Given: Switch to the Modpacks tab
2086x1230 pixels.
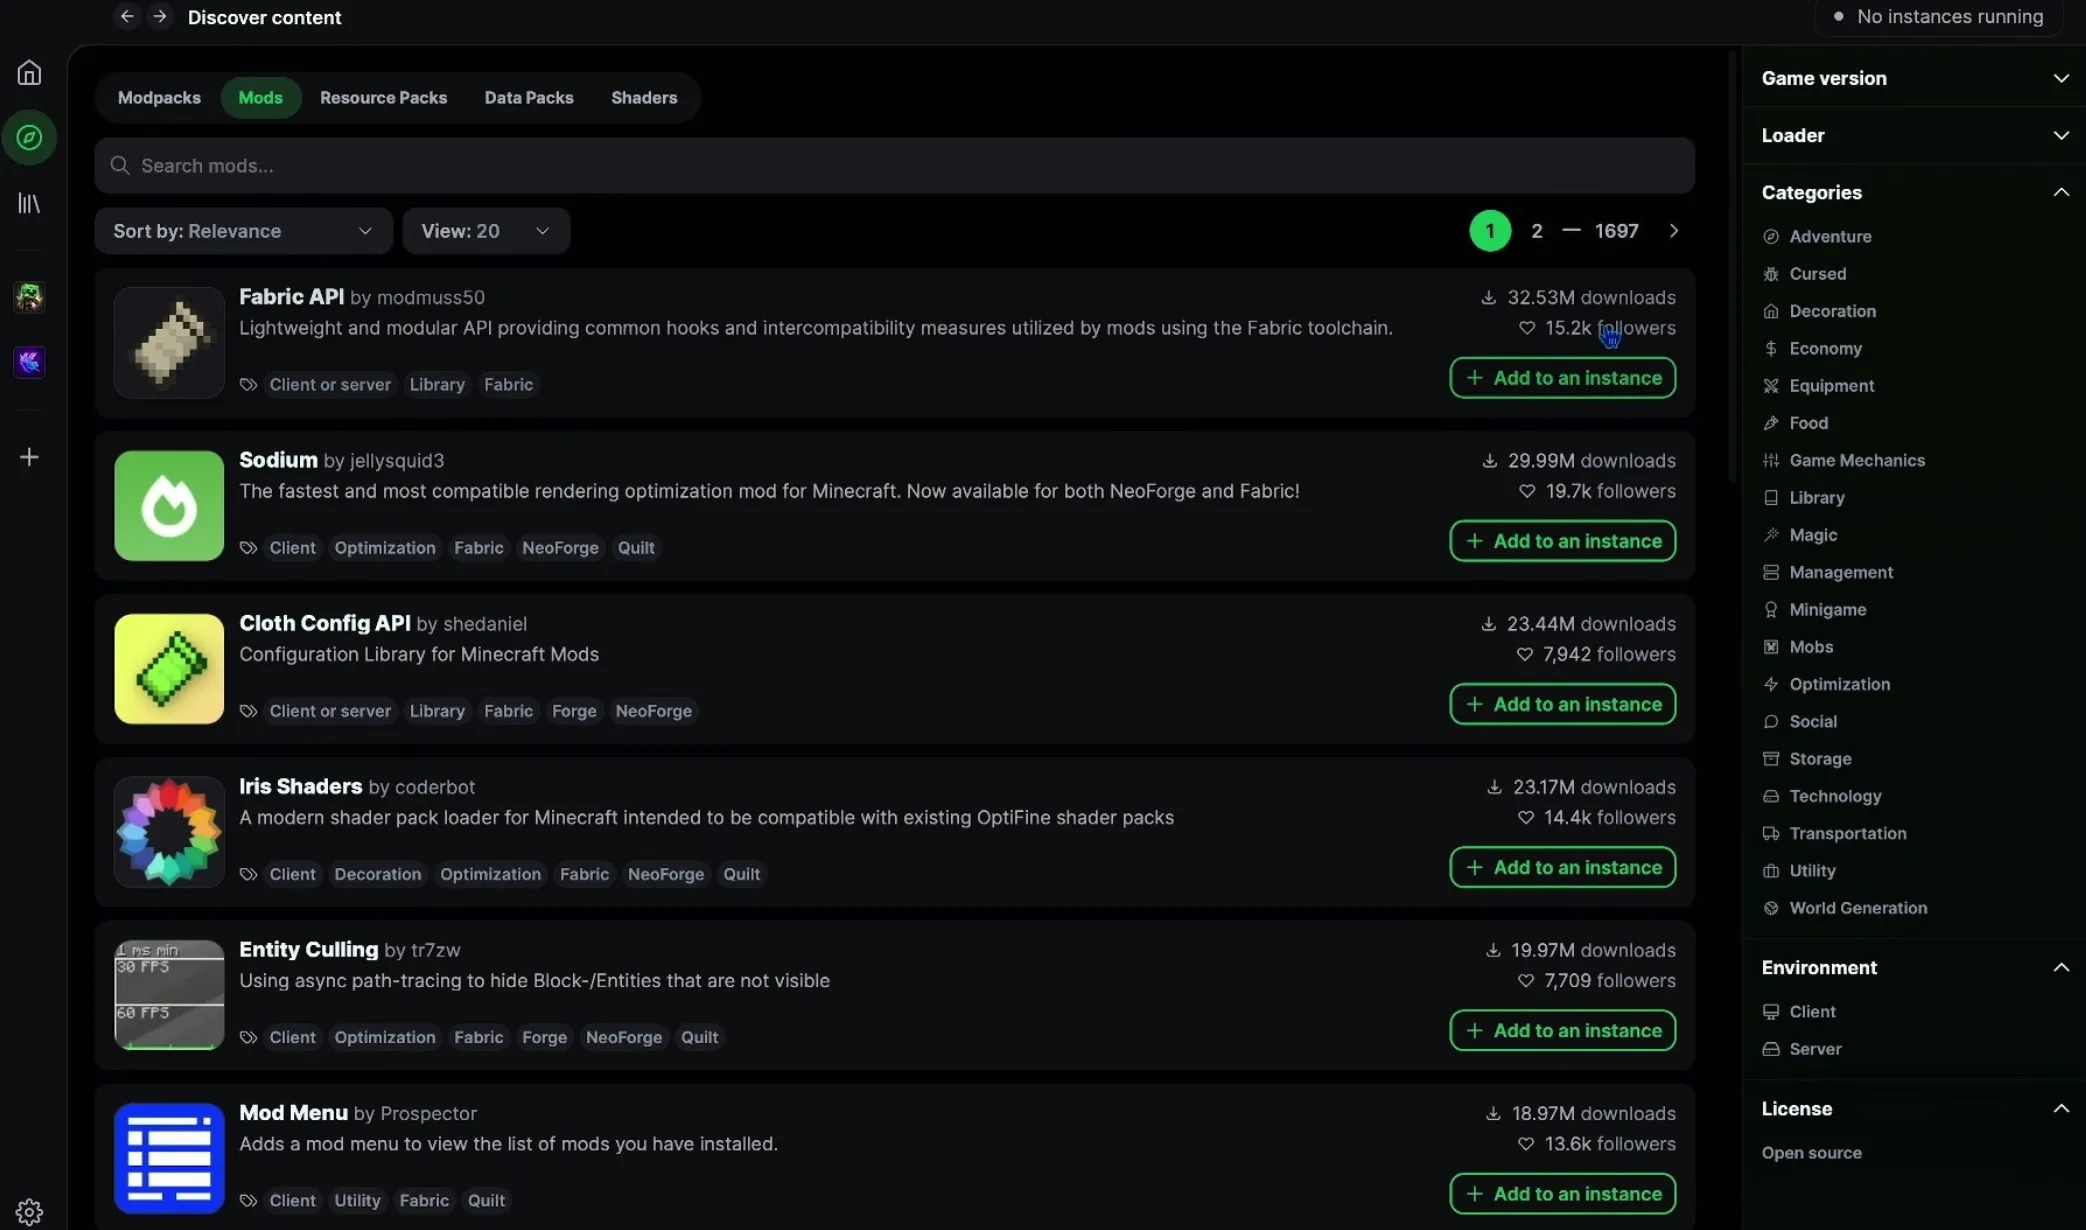Looking at the screenshot, I should (159, 98).
